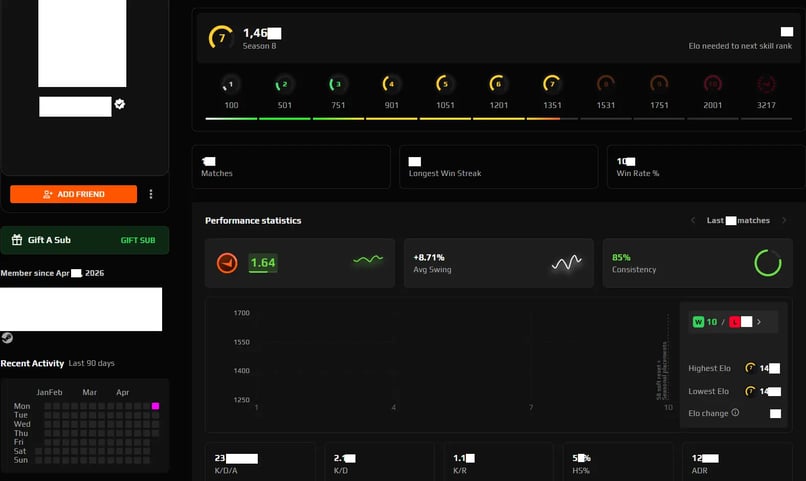This screenshot has height=481, width=806.
Task: Select the level 1 rank badge at 100 Elo
Action: 231,84
